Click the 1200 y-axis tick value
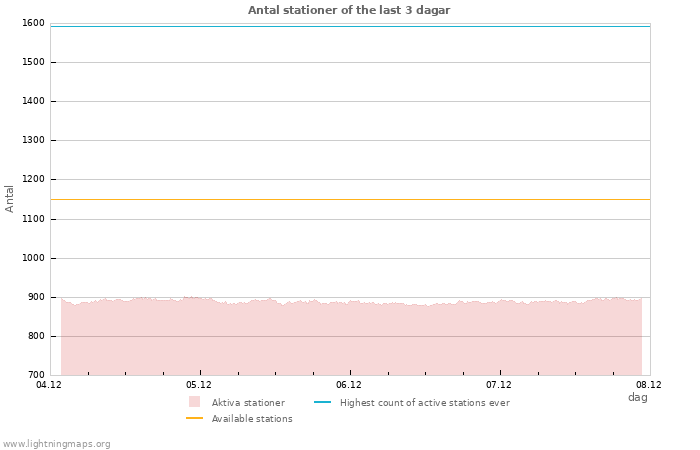Image resolution: width=700 pixels, height=450 pixels. (33, 180)
